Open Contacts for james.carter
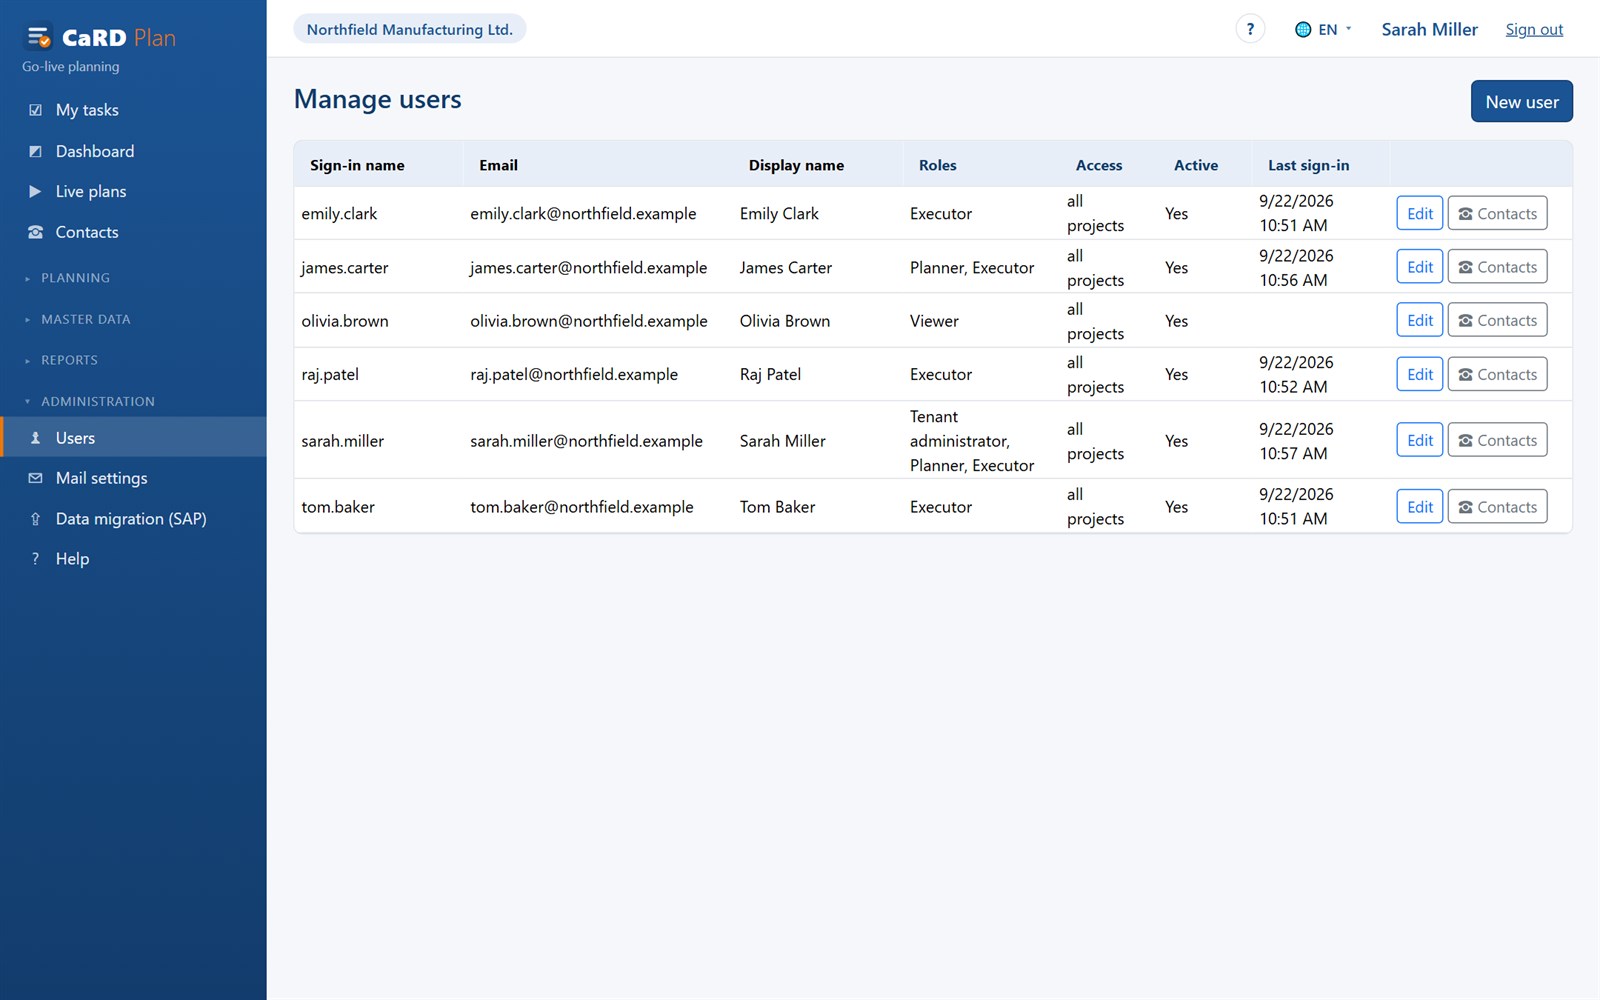The width and height of the screenshot is (1600, 1000). (x=1497, y=267)
